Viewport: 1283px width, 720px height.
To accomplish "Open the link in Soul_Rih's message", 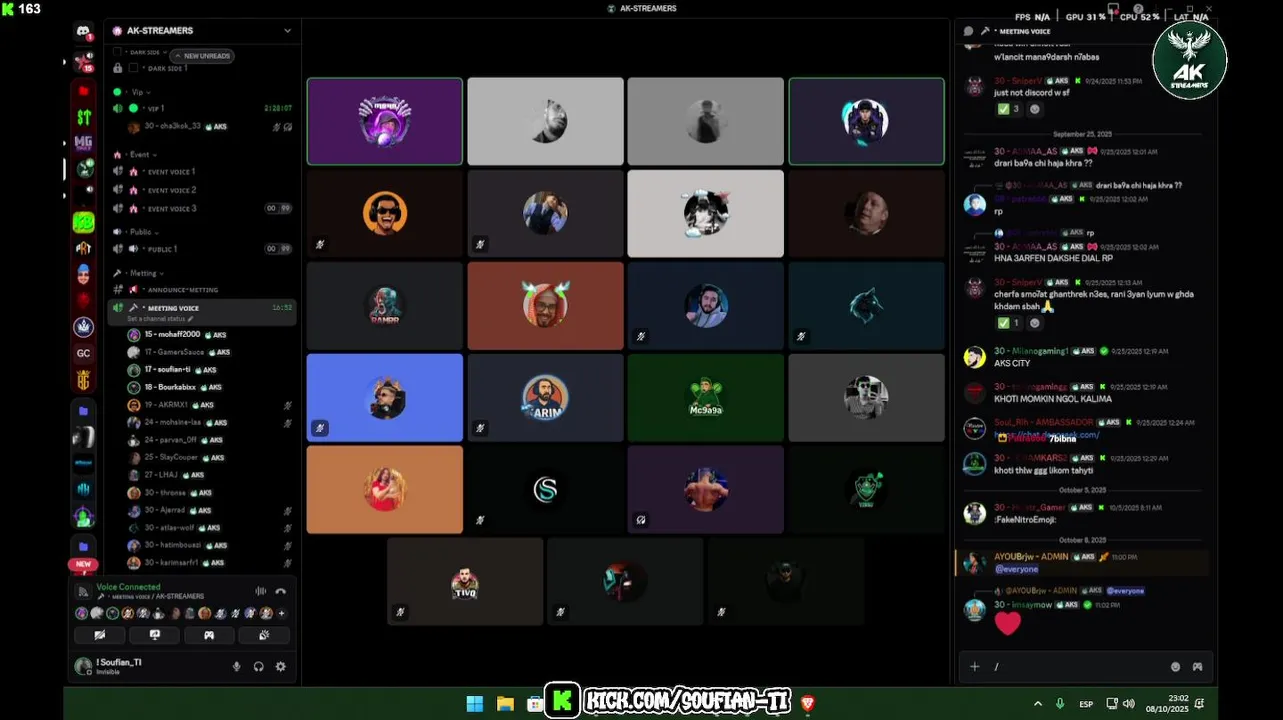I will click(1048, 435).
